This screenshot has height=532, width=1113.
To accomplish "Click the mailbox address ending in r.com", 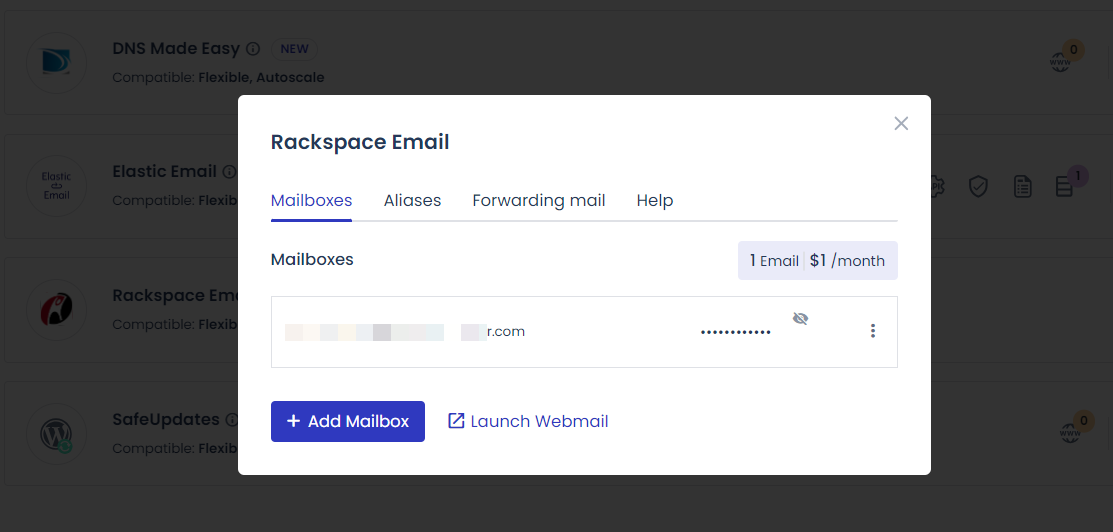I will tap(405, 332).
